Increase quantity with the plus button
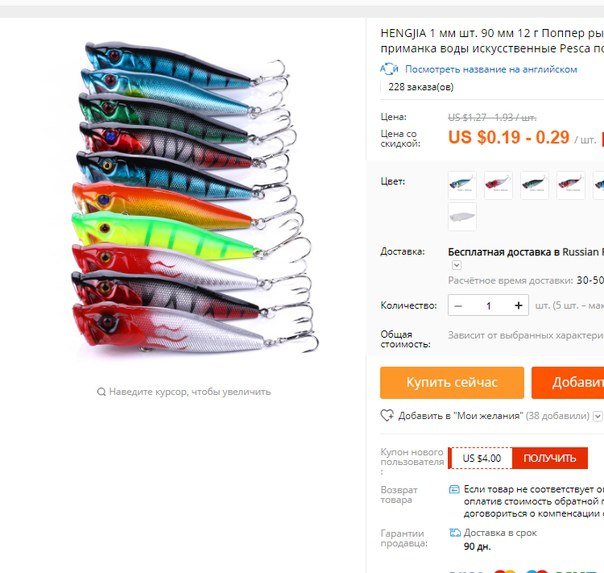Viewport: 604px width, 573px height. pyautogui.click(x=518, y=306)
